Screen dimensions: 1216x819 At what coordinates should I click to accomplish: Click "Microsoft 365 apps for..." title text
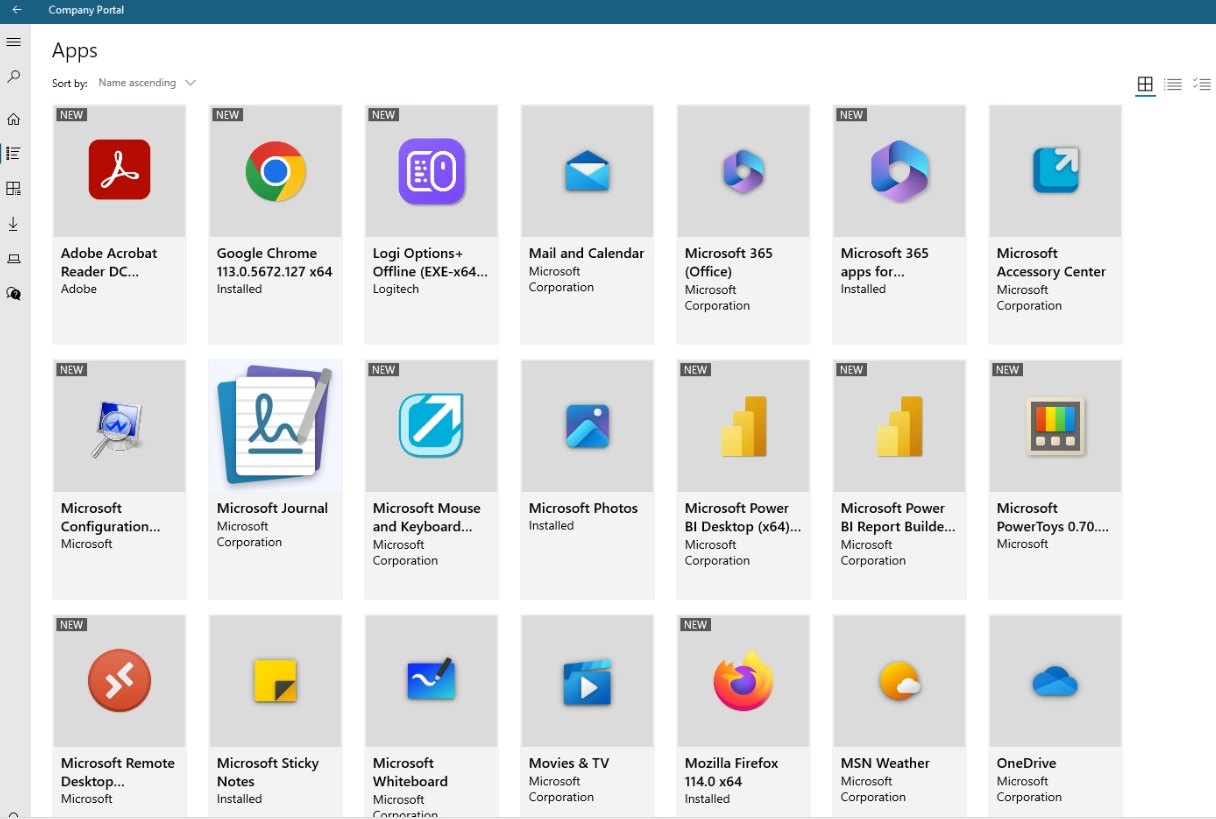(885, 262)
